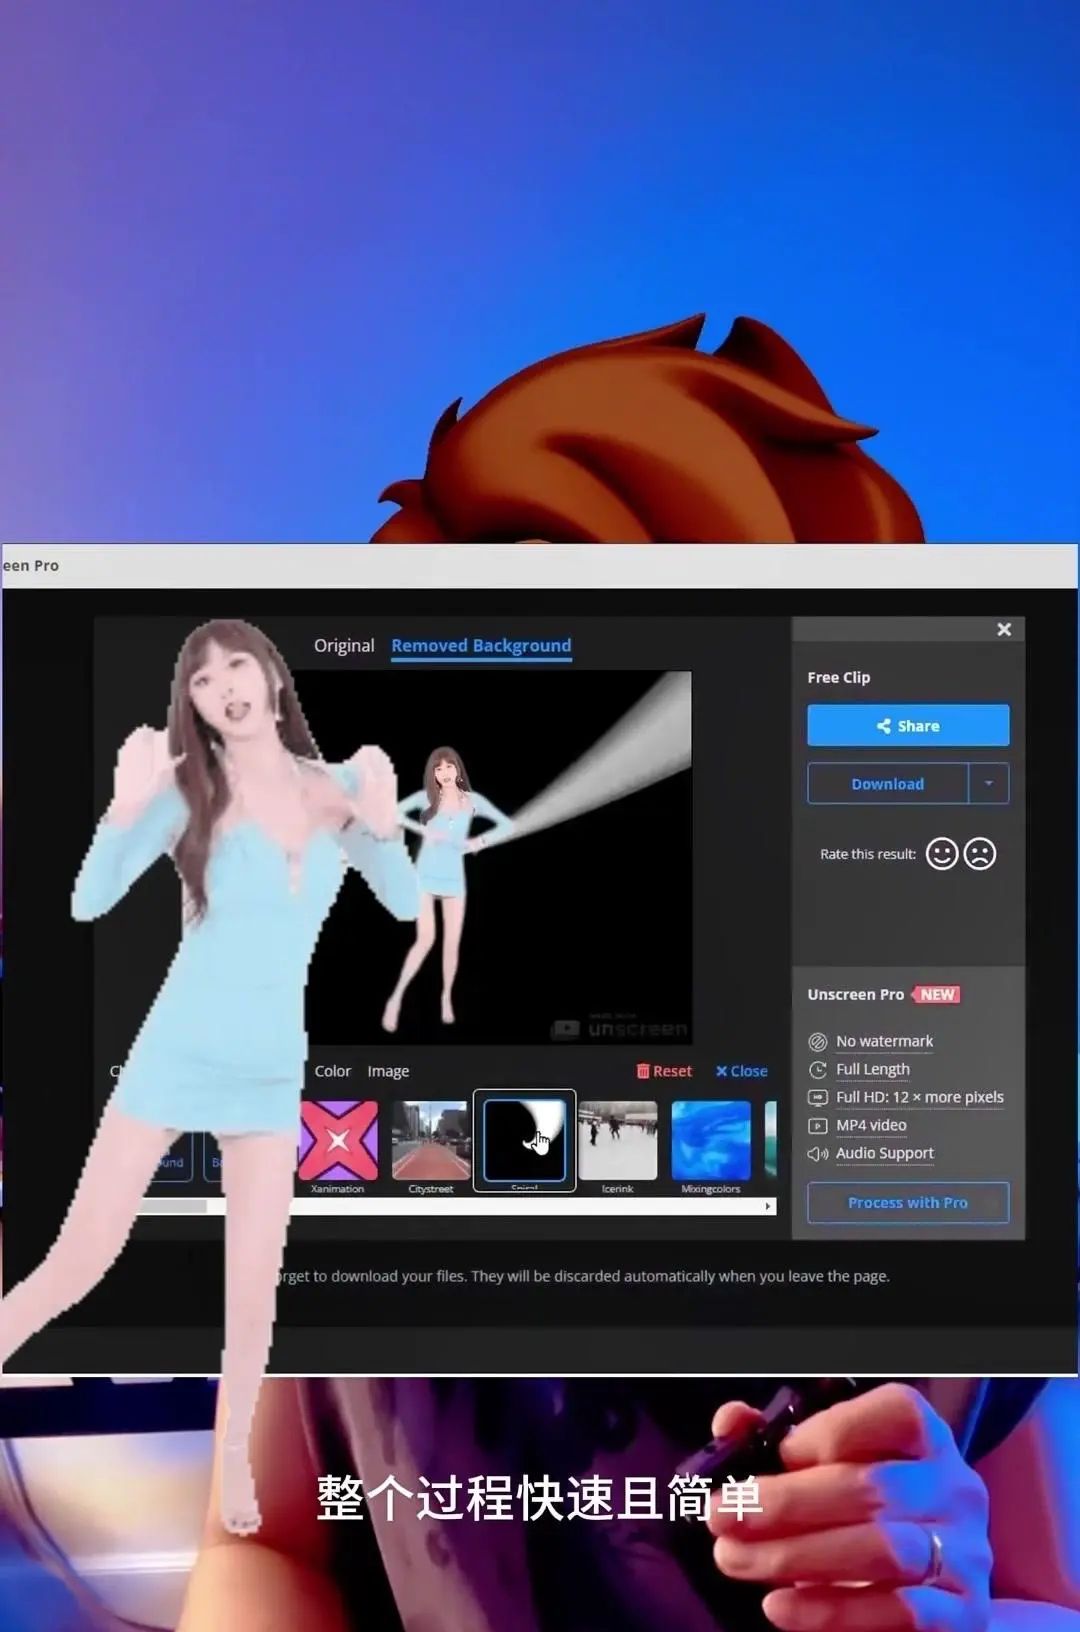
Task: Close the Free Clip side panel
Action: click(1004, 629)
